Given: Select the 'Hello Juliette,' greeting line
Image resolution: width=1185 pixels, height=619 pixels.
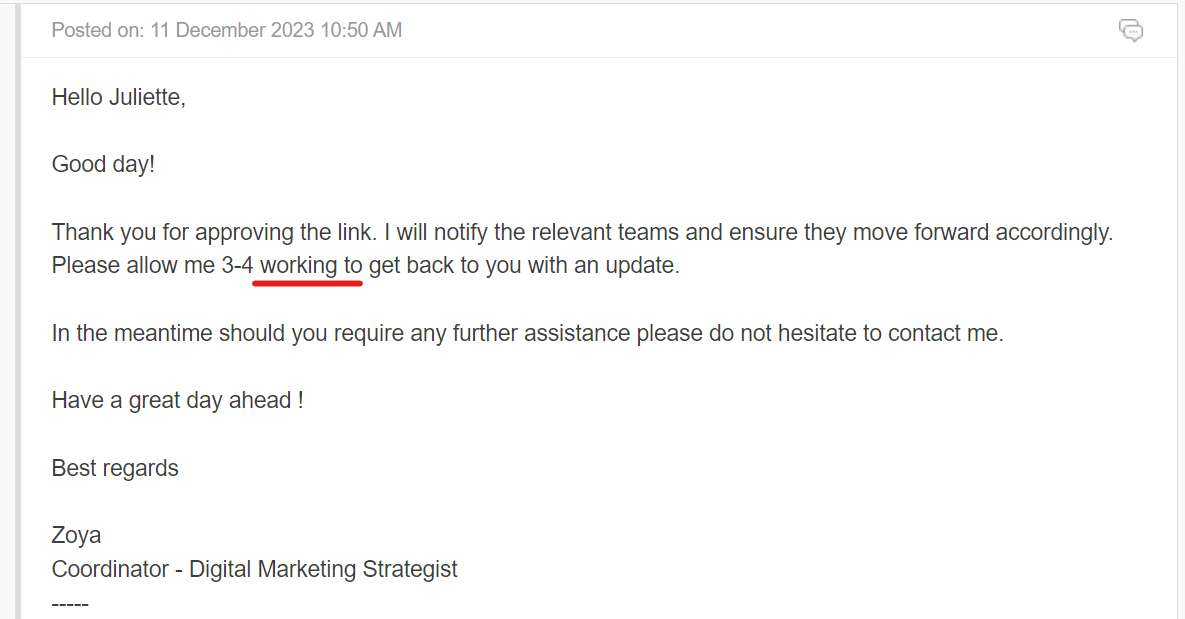Looking at the screenshot, I should 119,97.
